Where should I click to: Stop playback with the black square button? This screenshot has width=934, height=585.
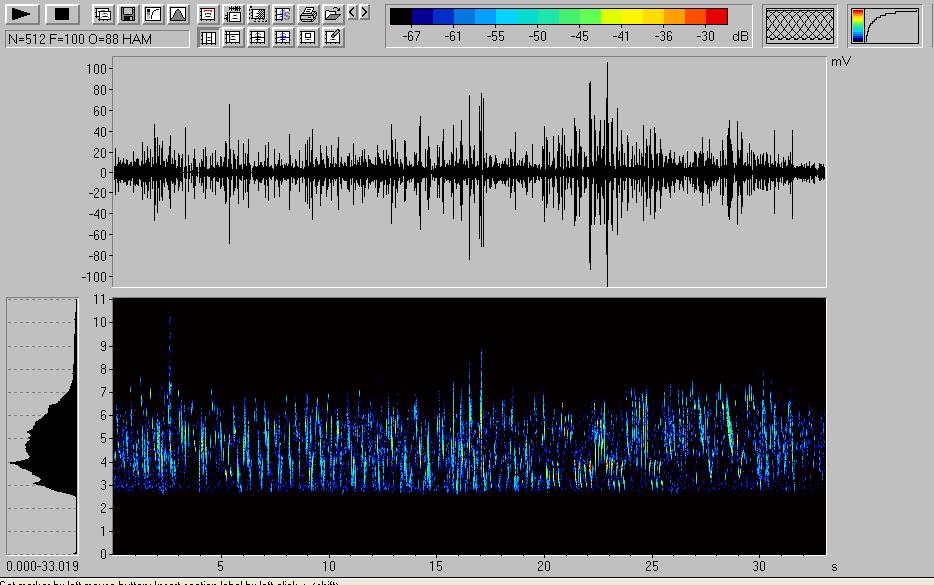tap(62, 14)
